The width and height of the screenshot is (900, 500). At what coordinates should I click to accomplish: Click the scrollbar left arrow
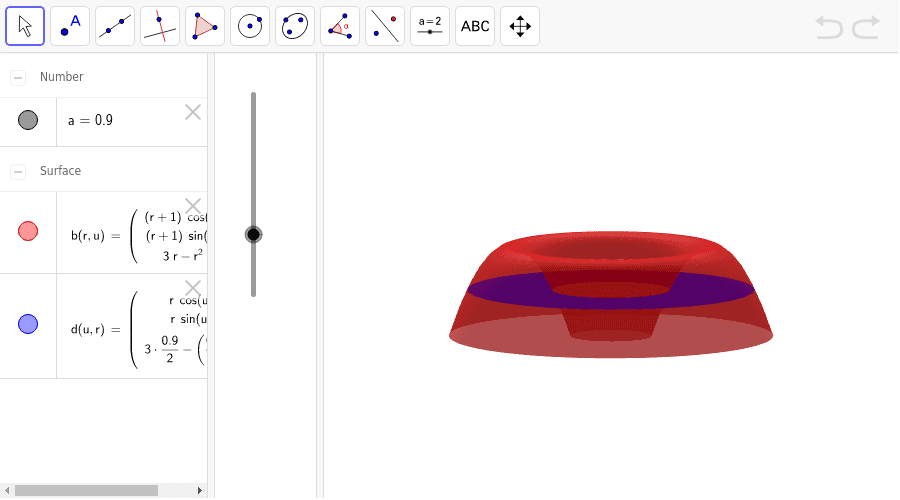pyautogui.click(x=7, y=490)
